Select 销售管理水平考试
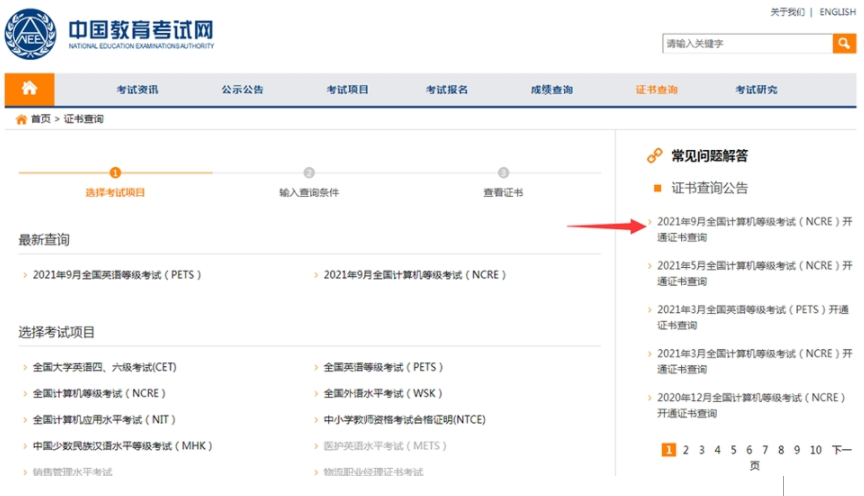 click(72, 472)
